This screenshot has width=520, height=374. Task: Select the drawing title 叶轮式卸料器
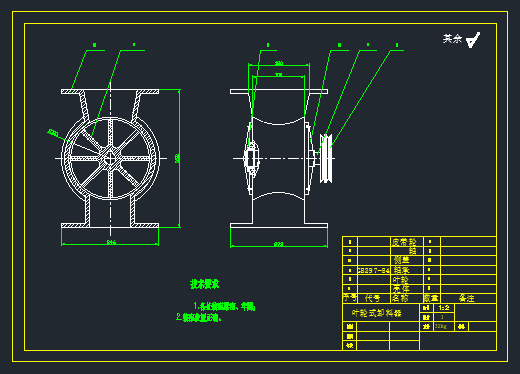click(x=377, y=313)
